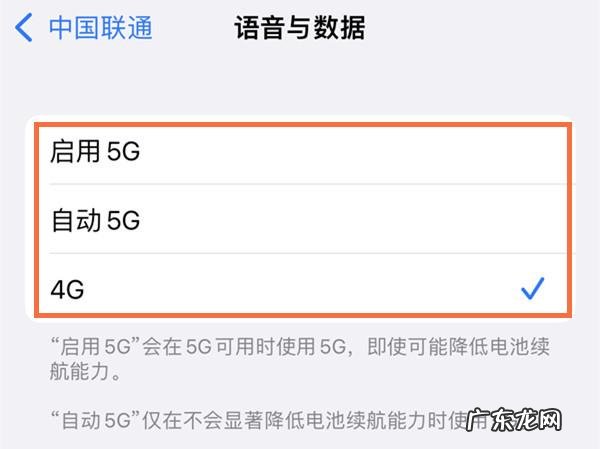600x449 pixels.
Task: Click the blue checkmark beside 4G
Action: coord(532,289)
